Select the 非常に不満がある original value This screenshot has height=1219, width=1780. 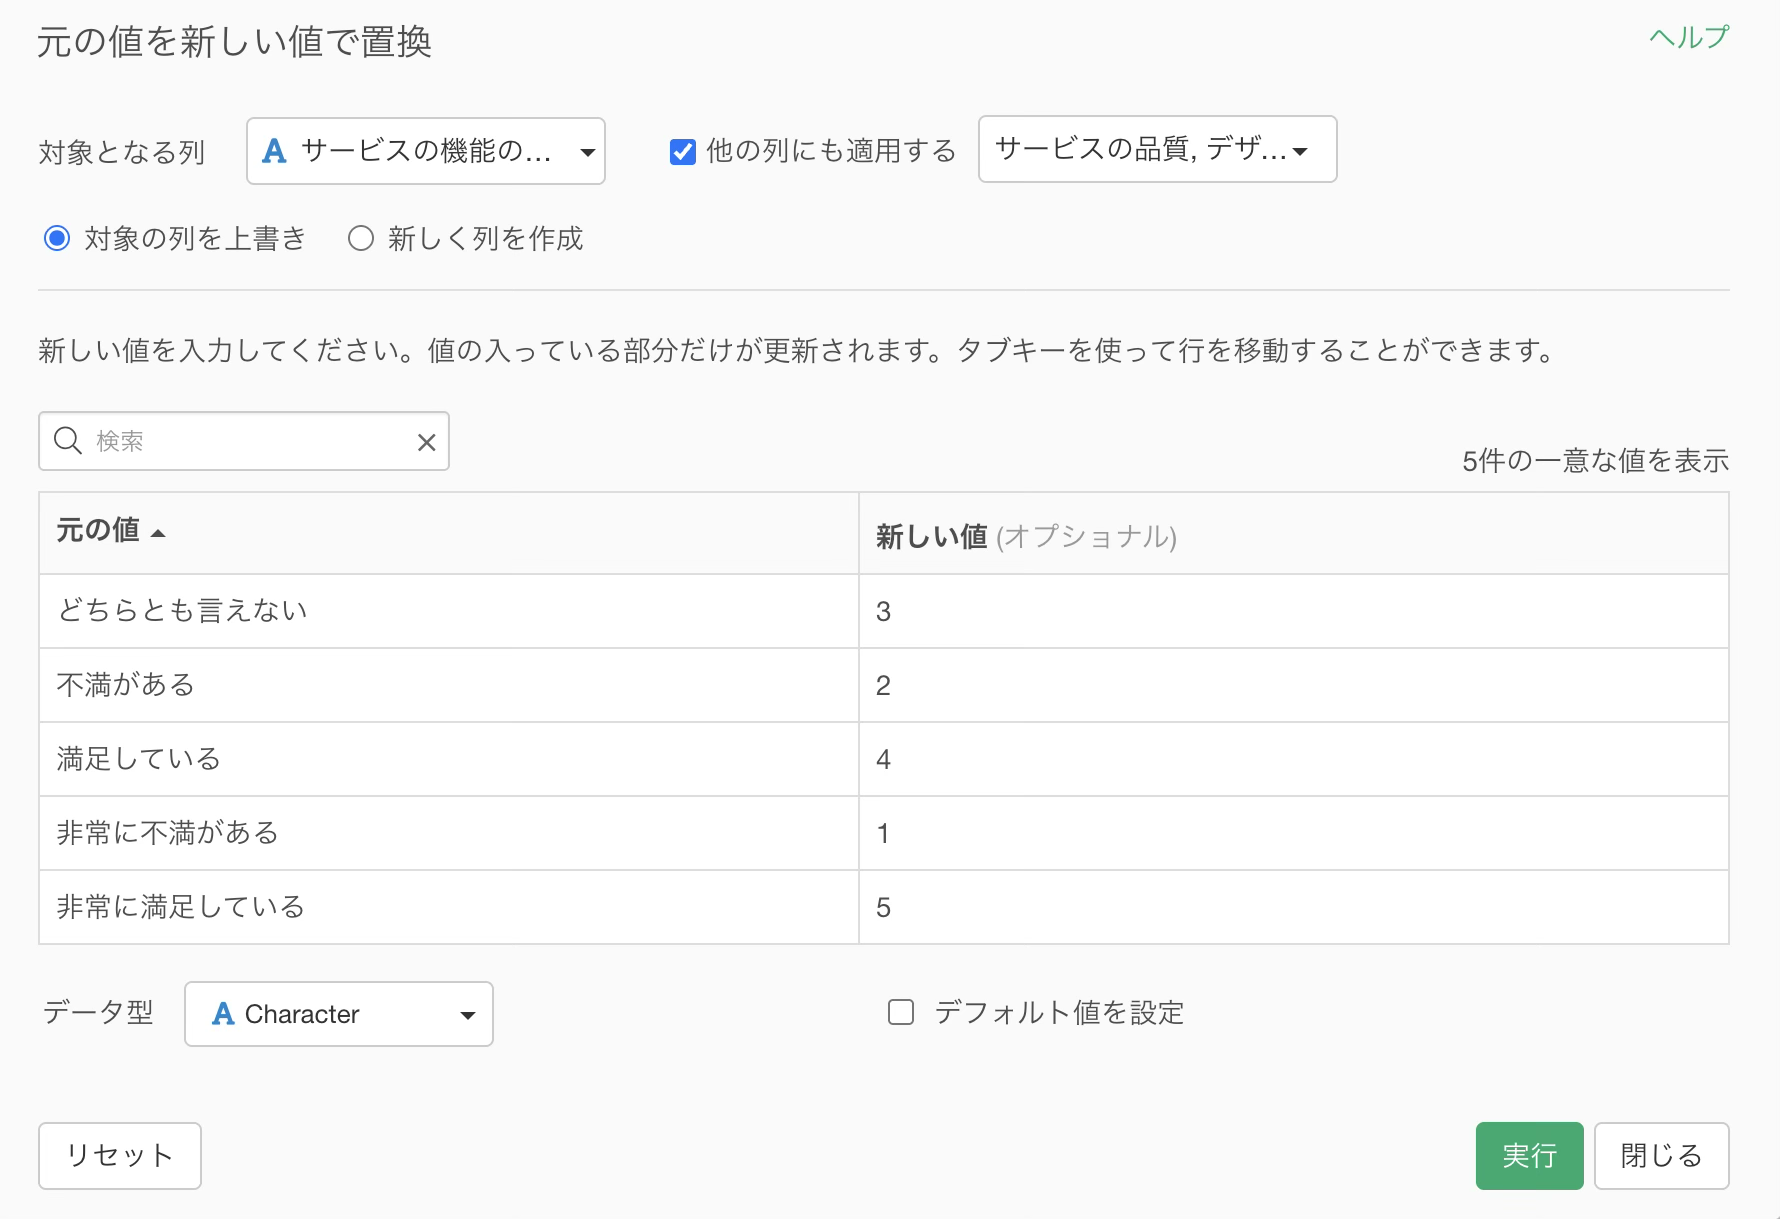pos(449,833)
